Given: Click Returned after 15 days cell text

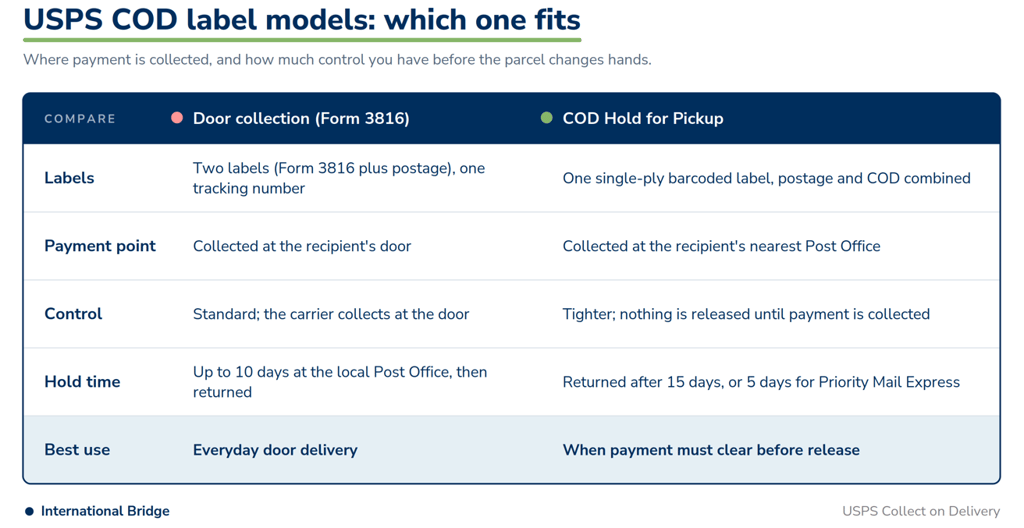Looking at the screenshot, I should tap(761, 382).
